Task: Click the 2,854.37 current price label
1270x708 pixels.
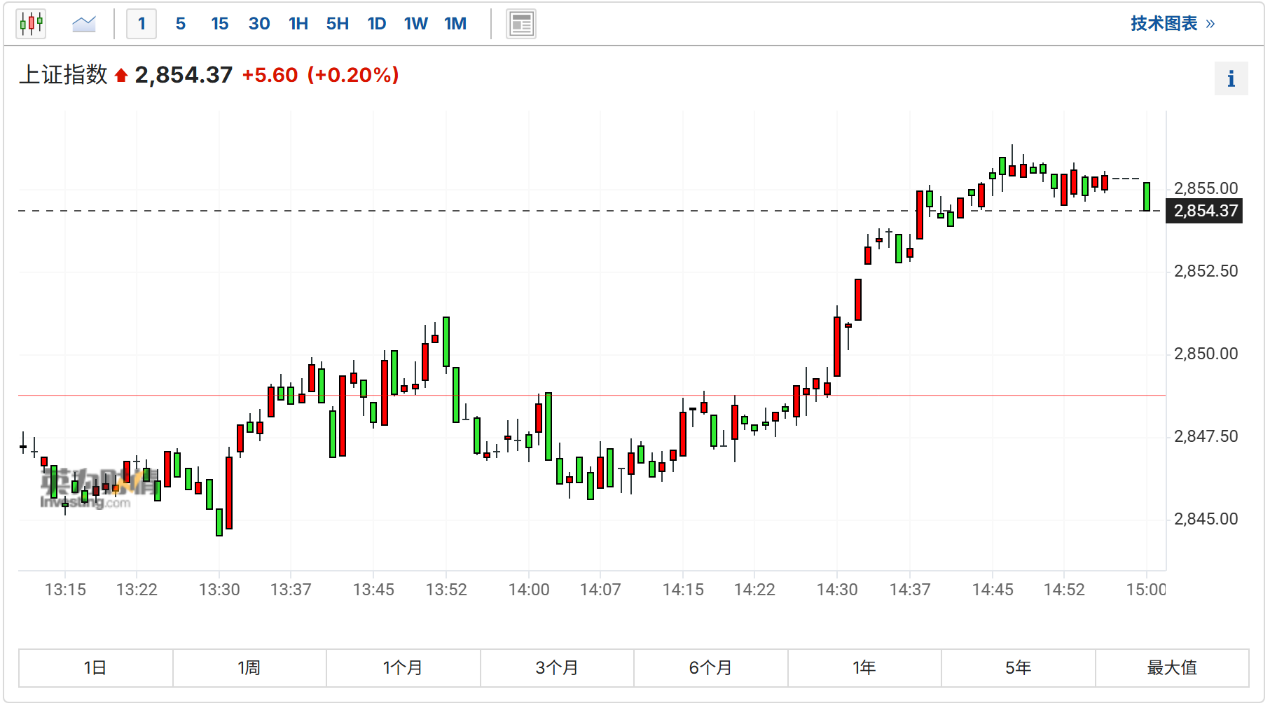Action: pos(1206,211)
